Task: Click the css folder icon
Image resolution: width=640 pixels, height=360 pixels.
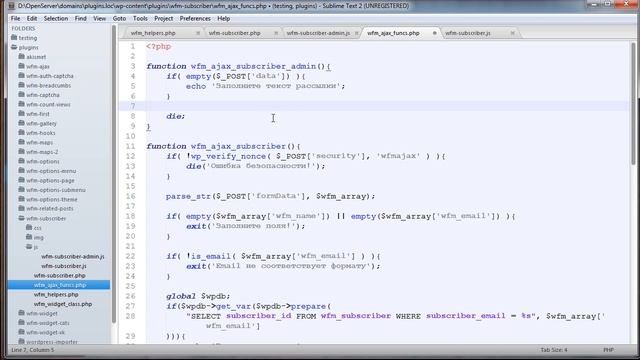Action: [29, 227]
